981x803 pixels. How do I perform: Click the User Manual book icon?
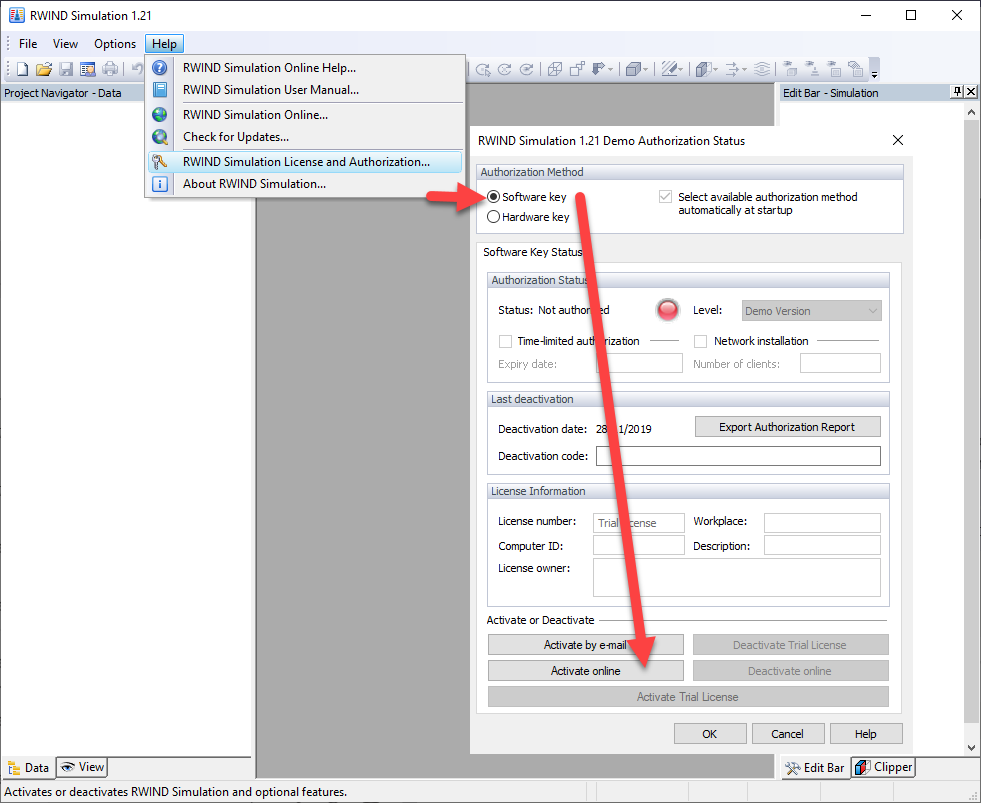160,90
